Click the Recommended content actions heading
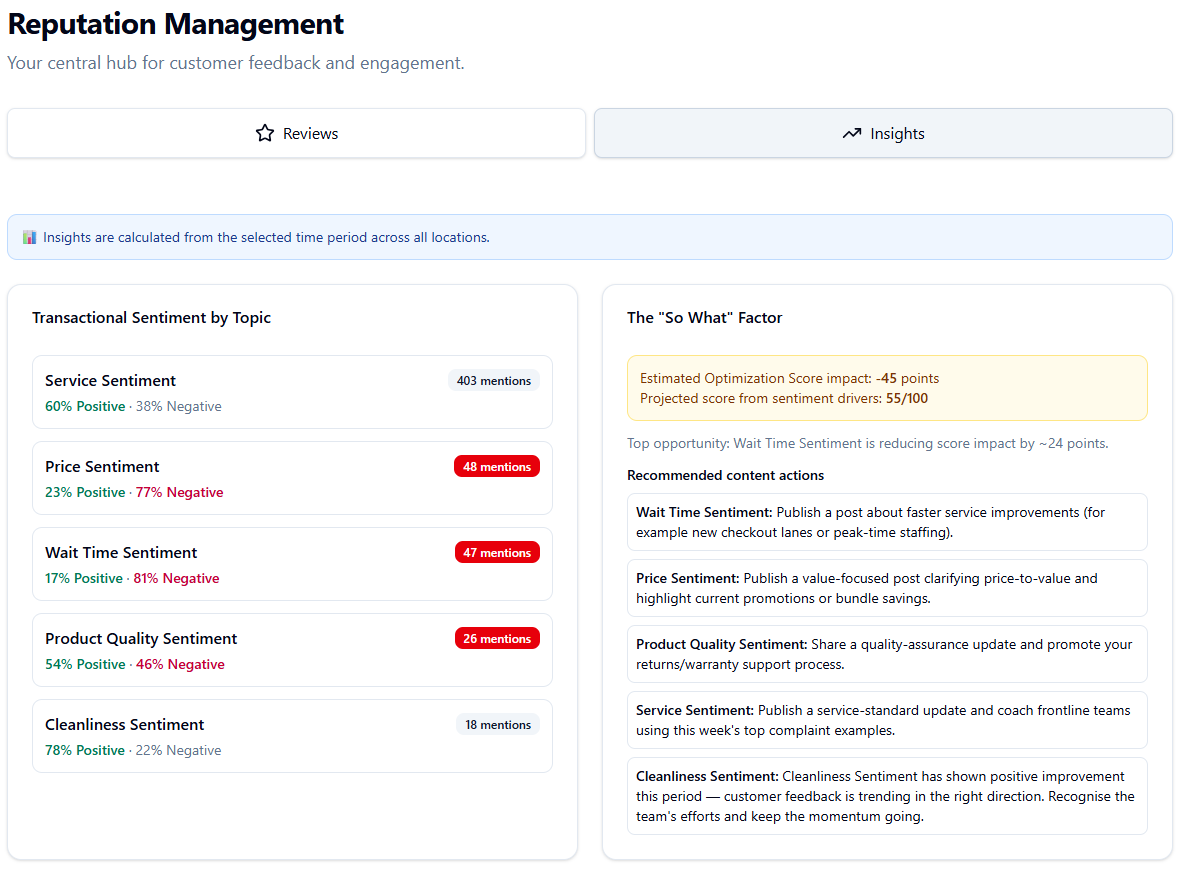This screenshot has height=870, width=1192. click(725, 475)
